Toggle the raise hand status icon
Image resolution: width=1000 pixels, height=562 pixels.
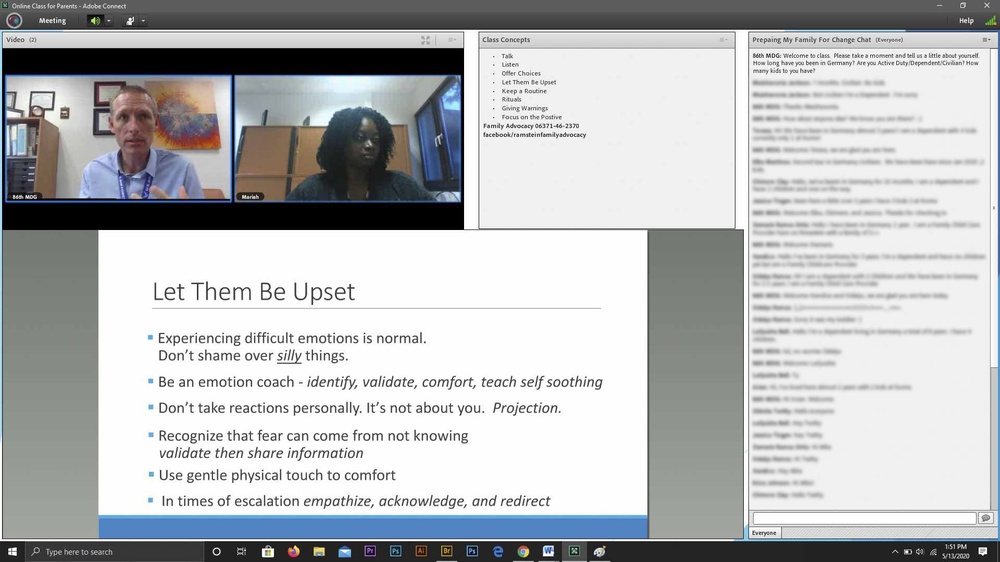pos(130,20)
